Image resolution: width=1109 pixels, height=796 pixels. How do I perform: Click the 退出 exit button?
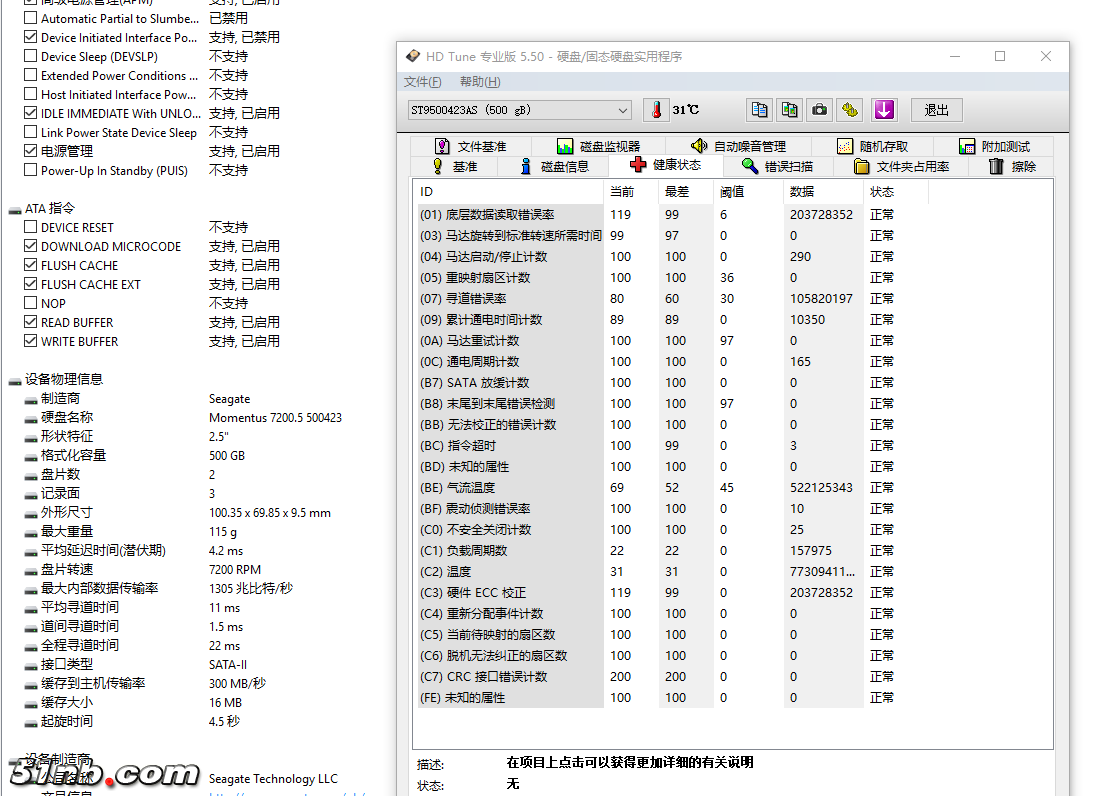[936, 110]
